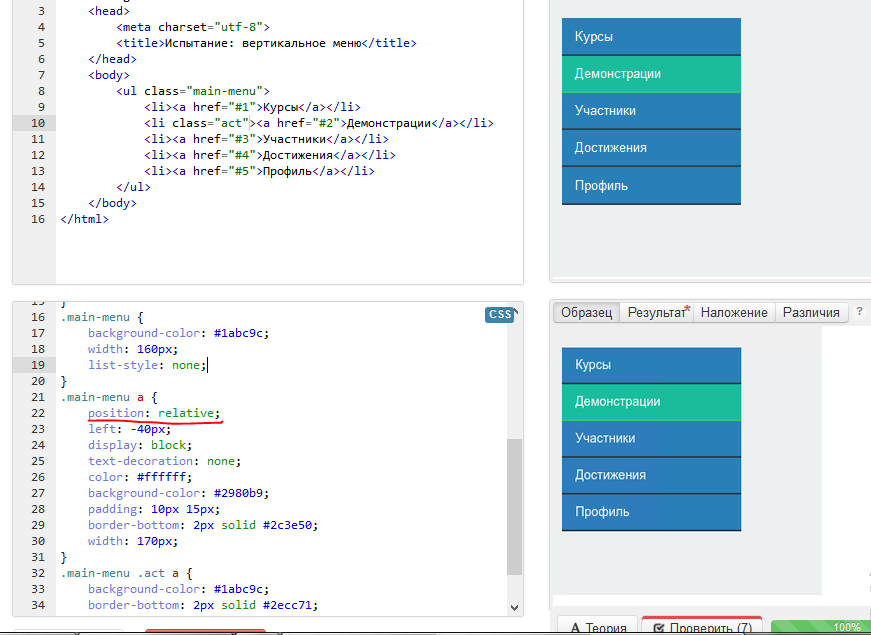Click the #2c3e50 border color value
The width and height of the screenshot is (871, 635).
[x=287, y=526]
